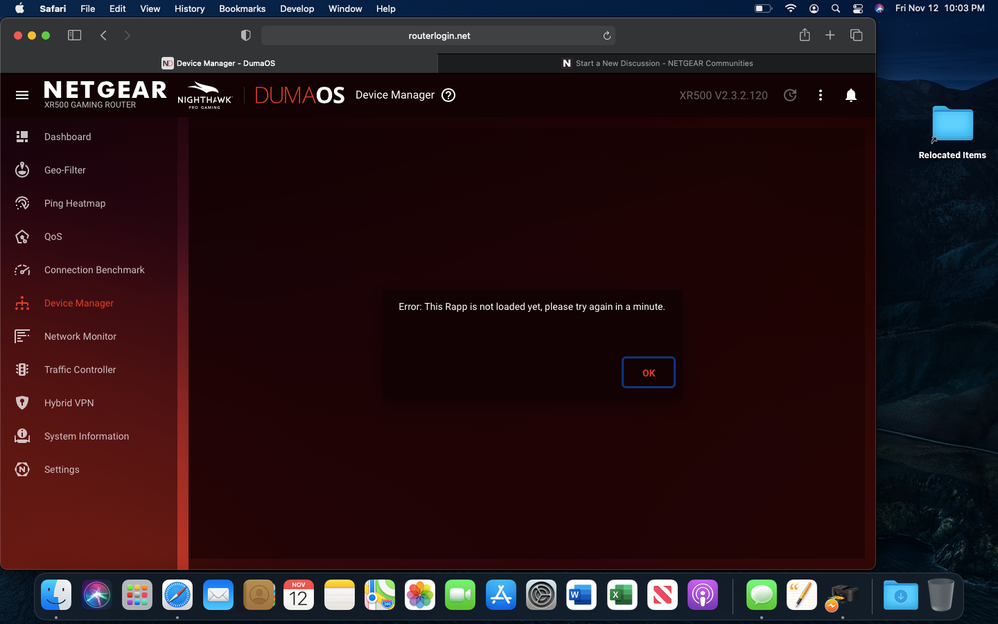The height and width of the screenshot is (624, 998).
Task: Open a new Safari tab
Action: (830, 35)
